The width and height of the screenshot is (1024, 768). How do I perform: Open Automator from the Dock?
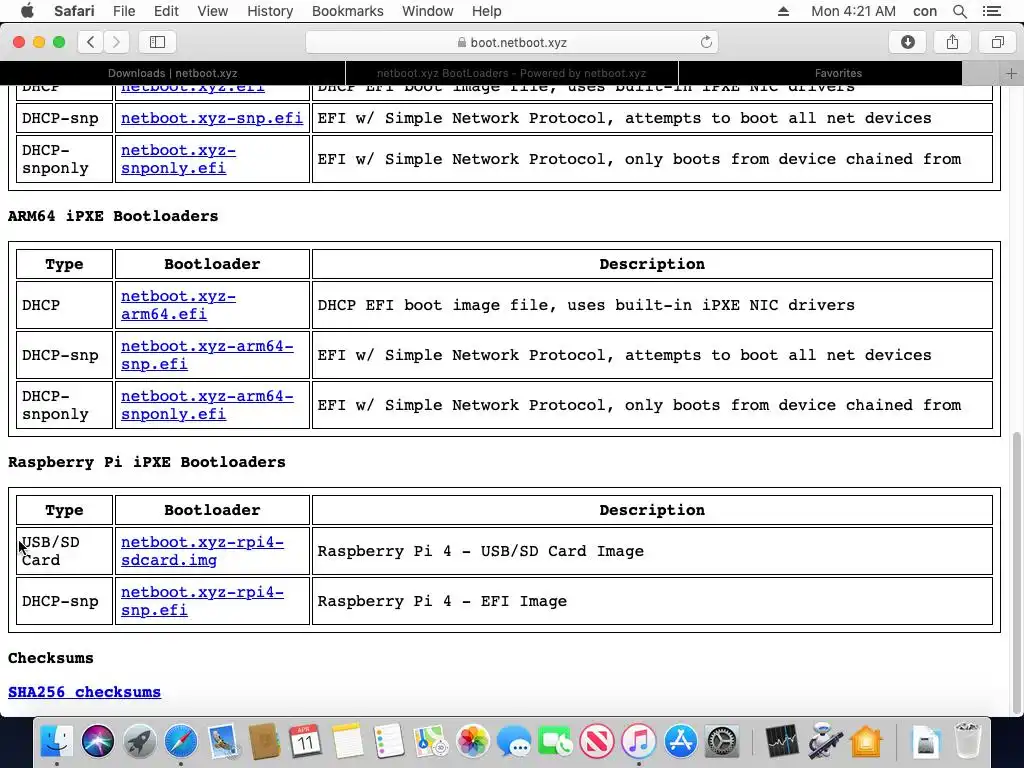click(x=824, y=741)
